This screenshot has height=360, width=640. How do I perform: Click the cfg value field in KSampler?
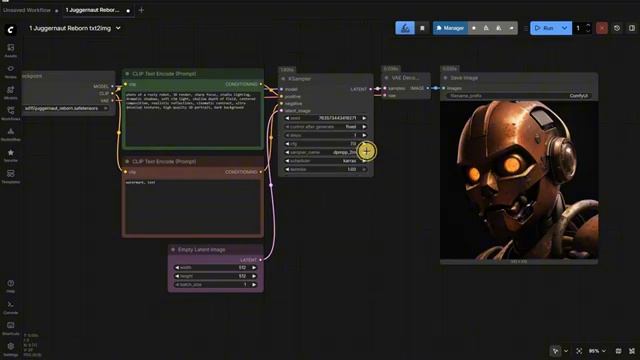325,144
